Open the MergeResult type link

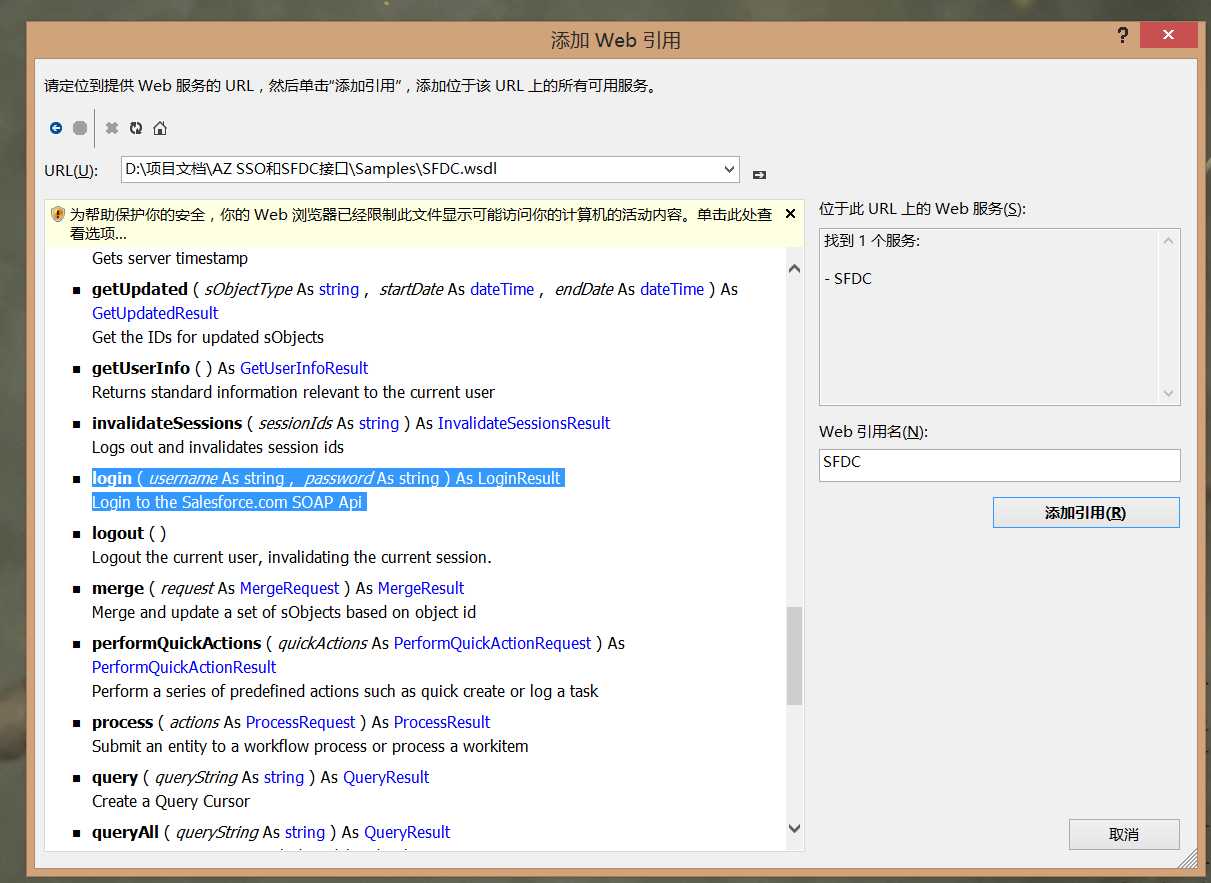[x=421, y=588]
